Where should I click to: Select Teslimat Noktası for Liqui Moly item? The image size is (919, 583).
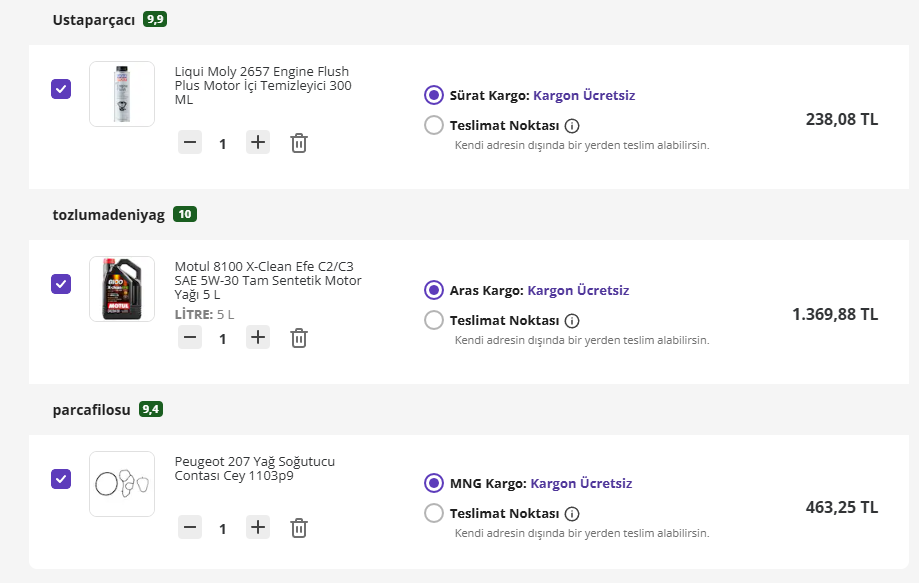click(434, 126)
